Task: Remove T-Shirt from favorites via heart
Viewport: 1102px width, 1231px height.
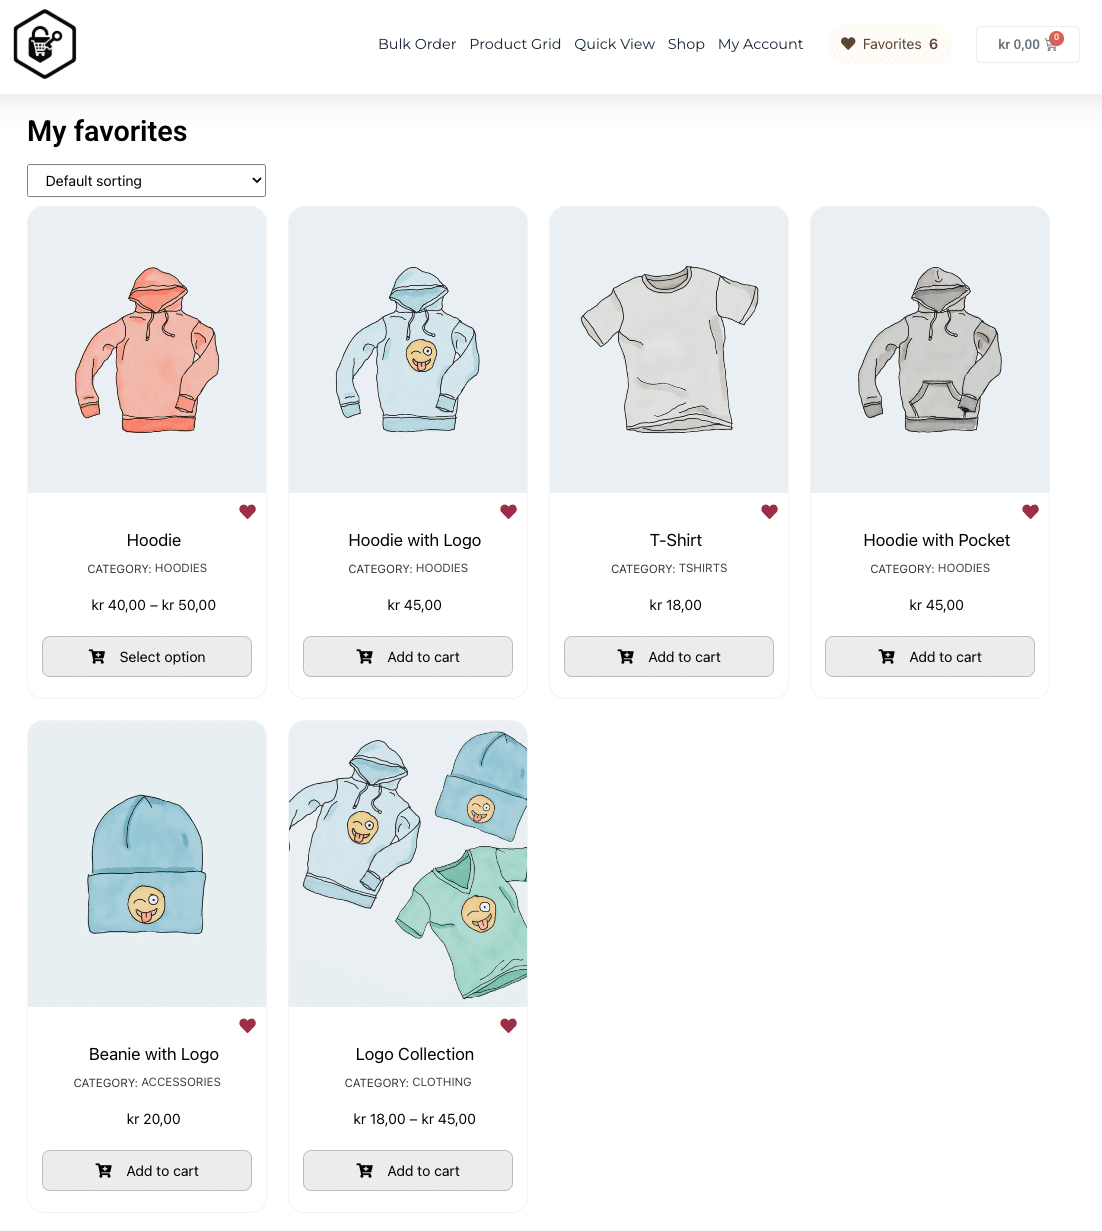Action: click(770, 511)
